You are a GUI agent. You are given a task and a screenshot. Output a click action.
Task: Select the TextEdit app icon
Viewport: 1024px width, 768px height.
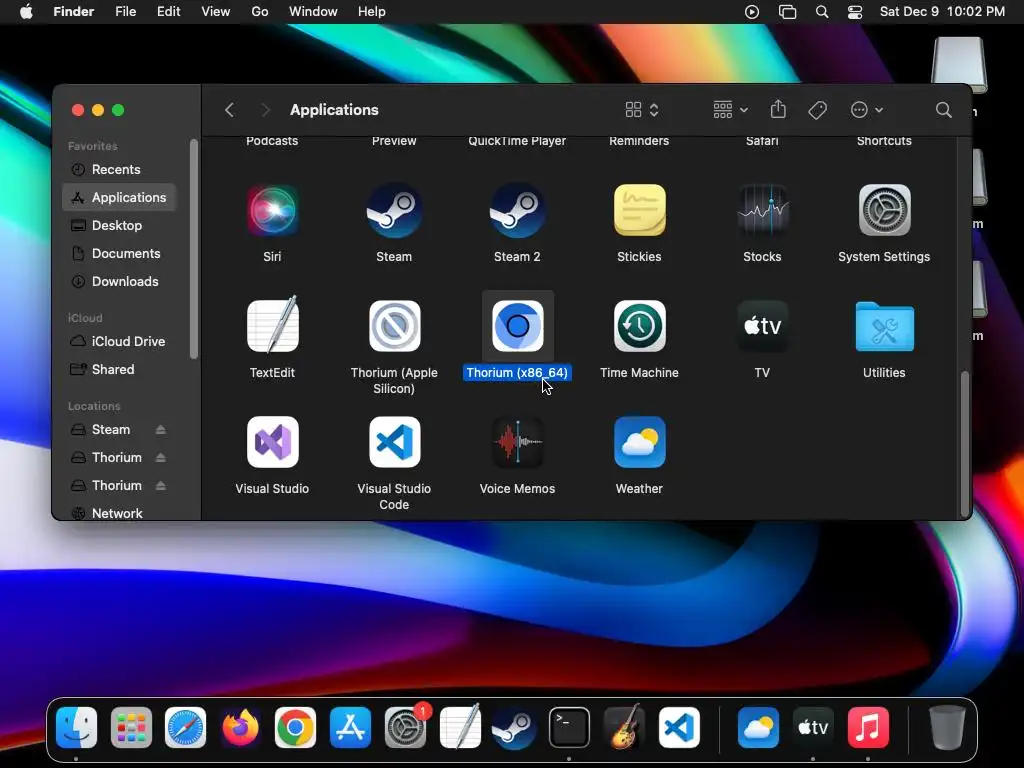(272, 325)
